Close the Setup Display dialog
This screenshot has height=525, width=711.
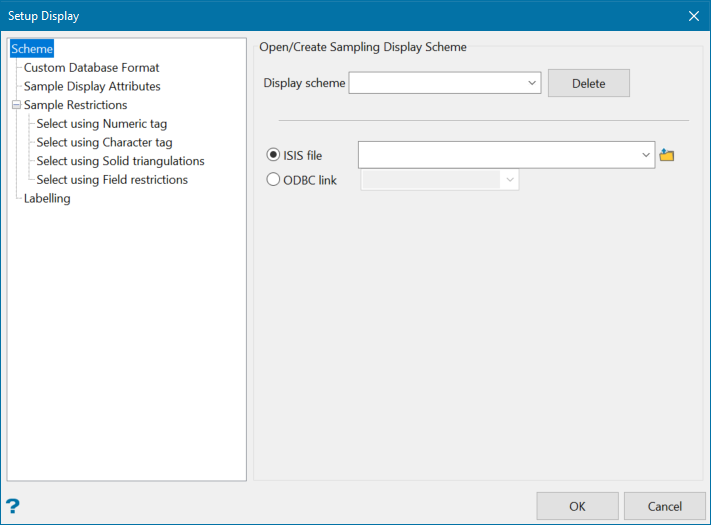tap(694, 16)
